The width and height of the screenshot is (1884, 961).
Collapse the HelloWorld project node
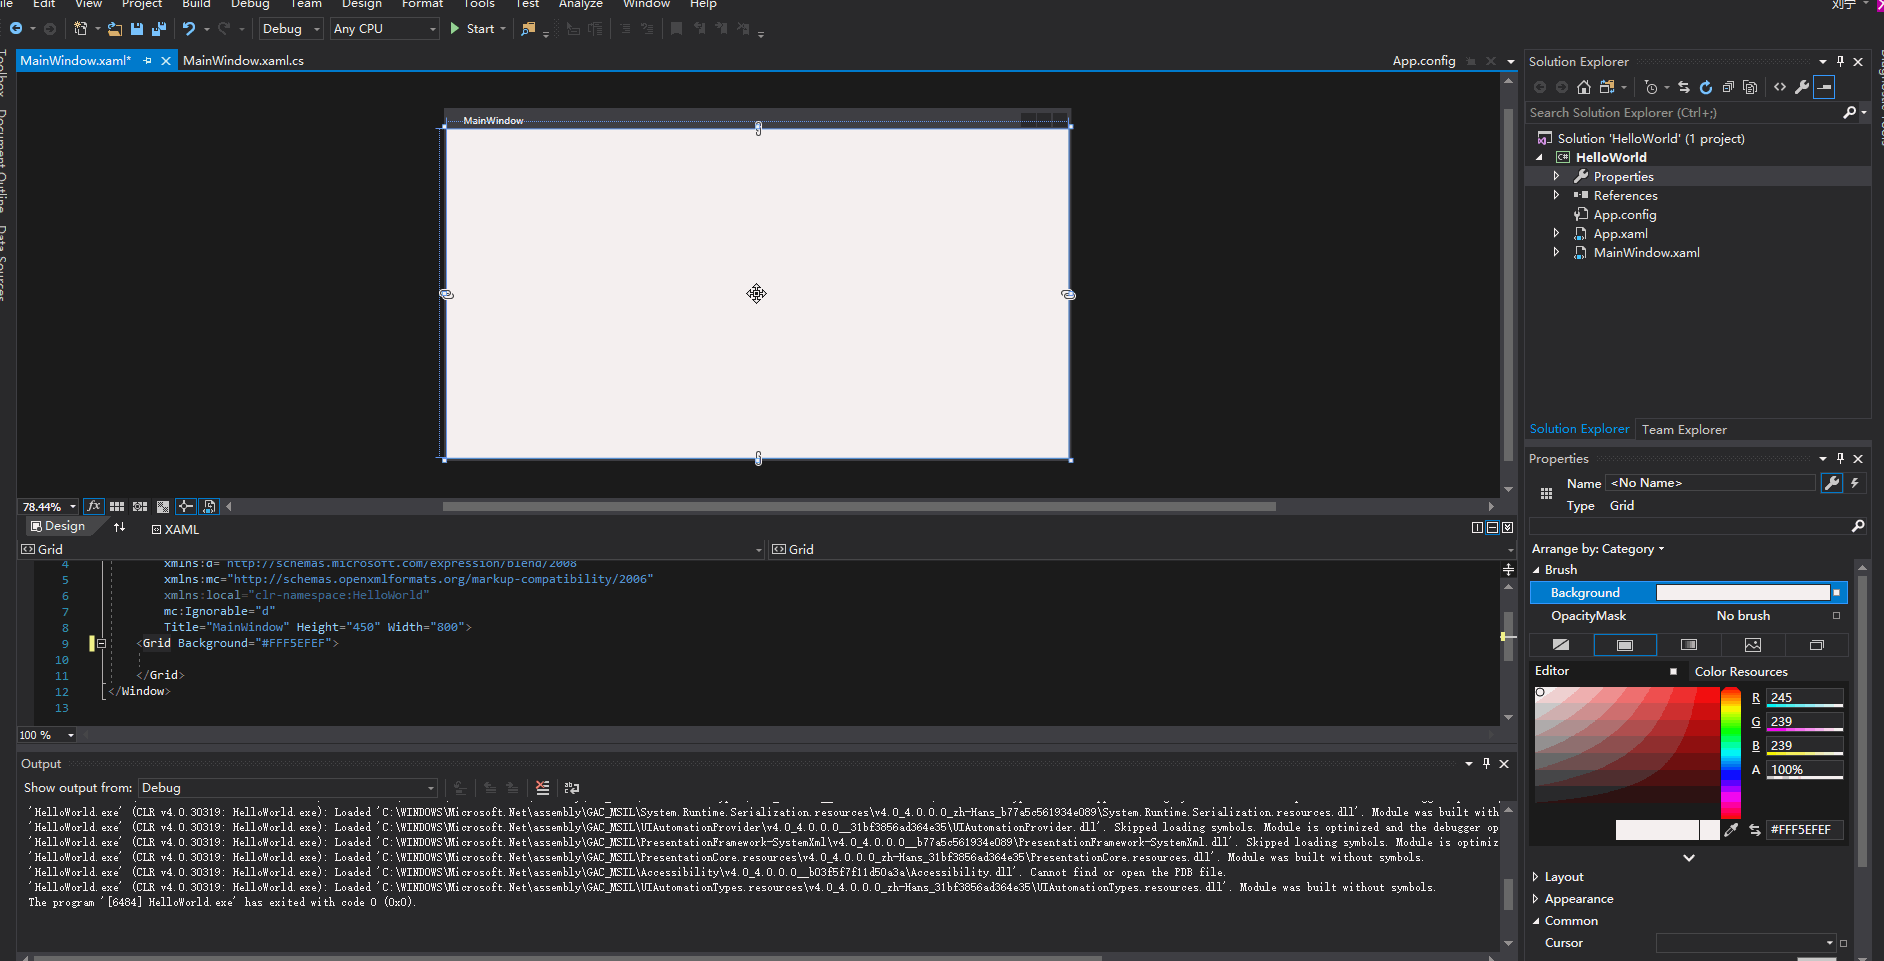(x=1540, y=158)
